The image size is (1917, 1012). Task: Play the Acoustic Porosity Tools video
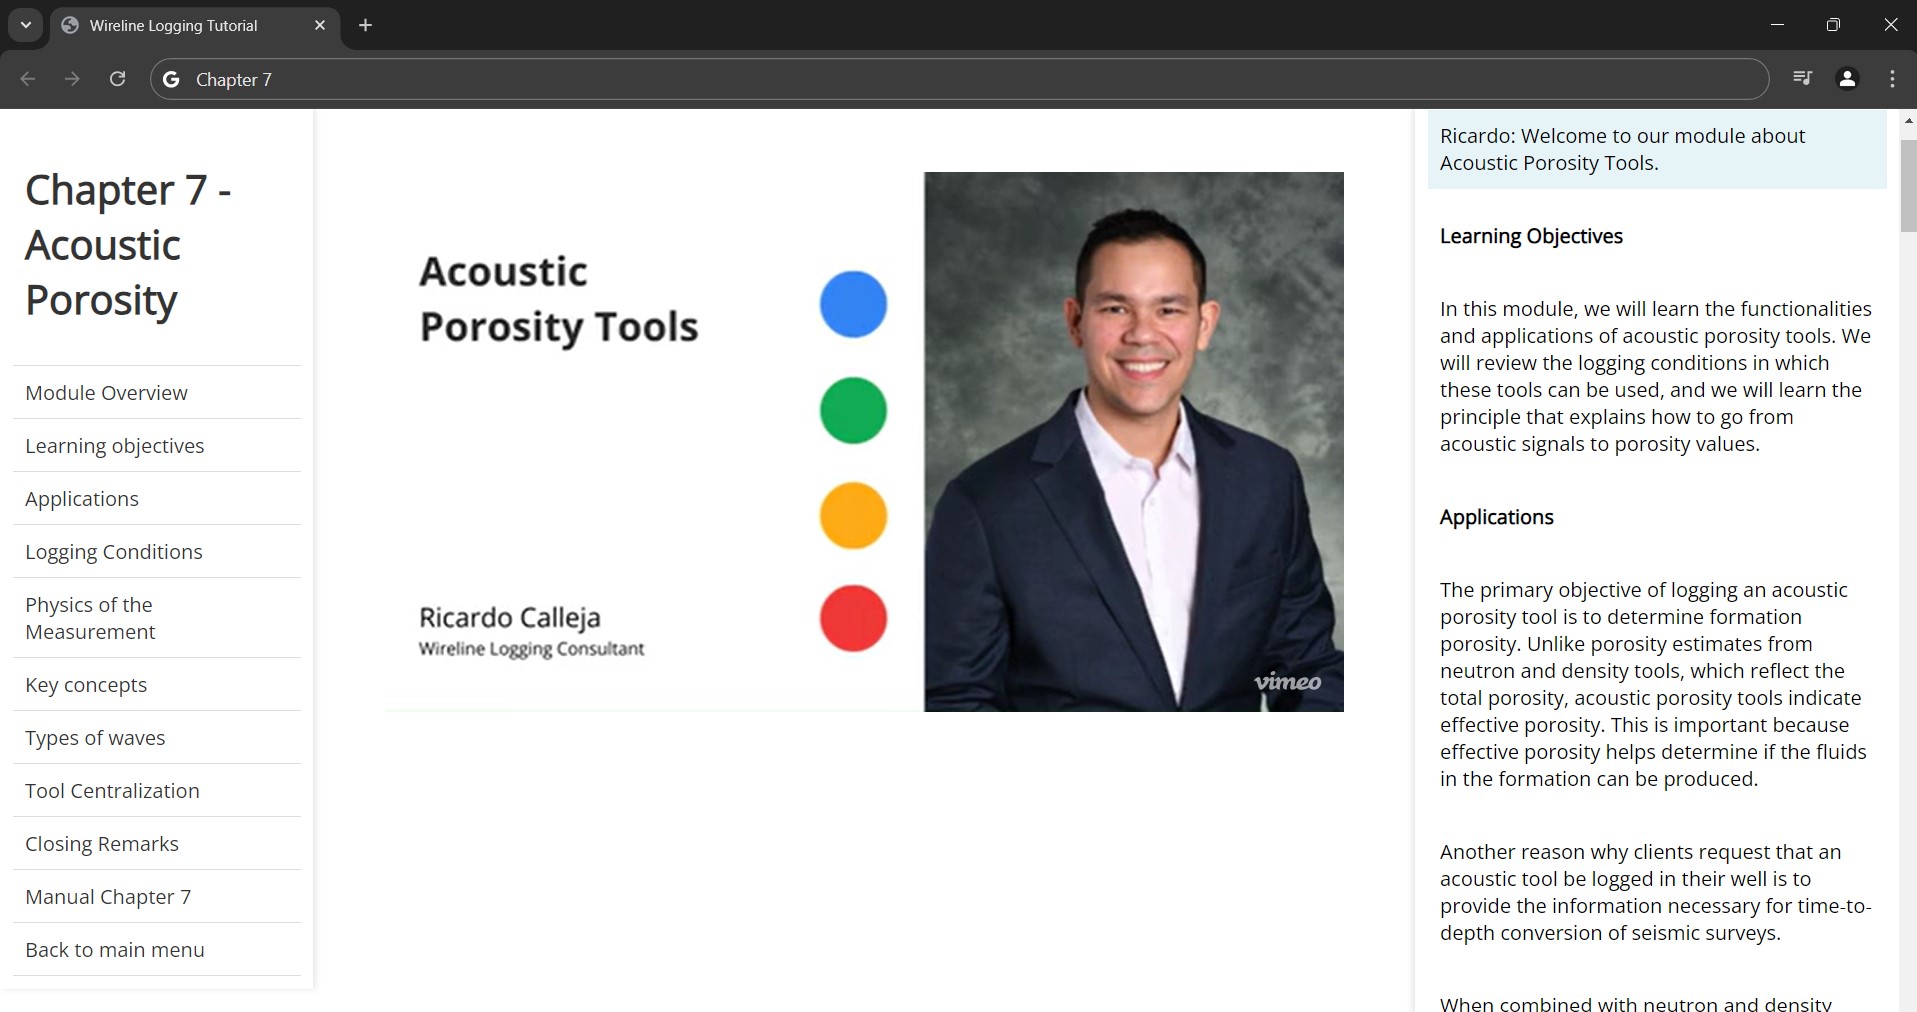[x=864, y=441]
